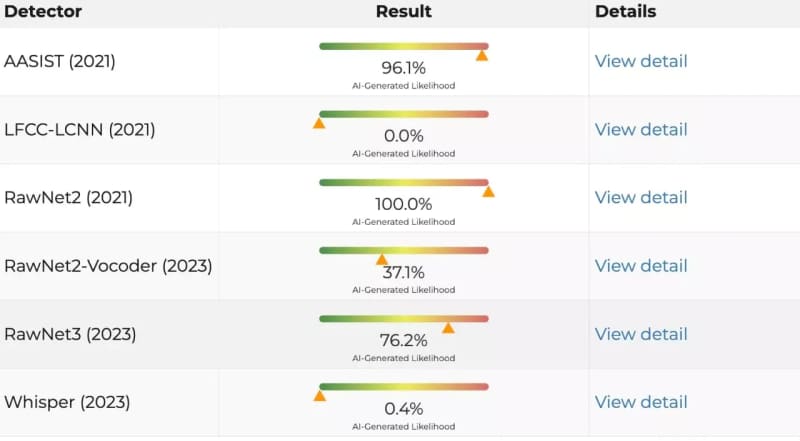Click the Detector column header

point(44,12)
